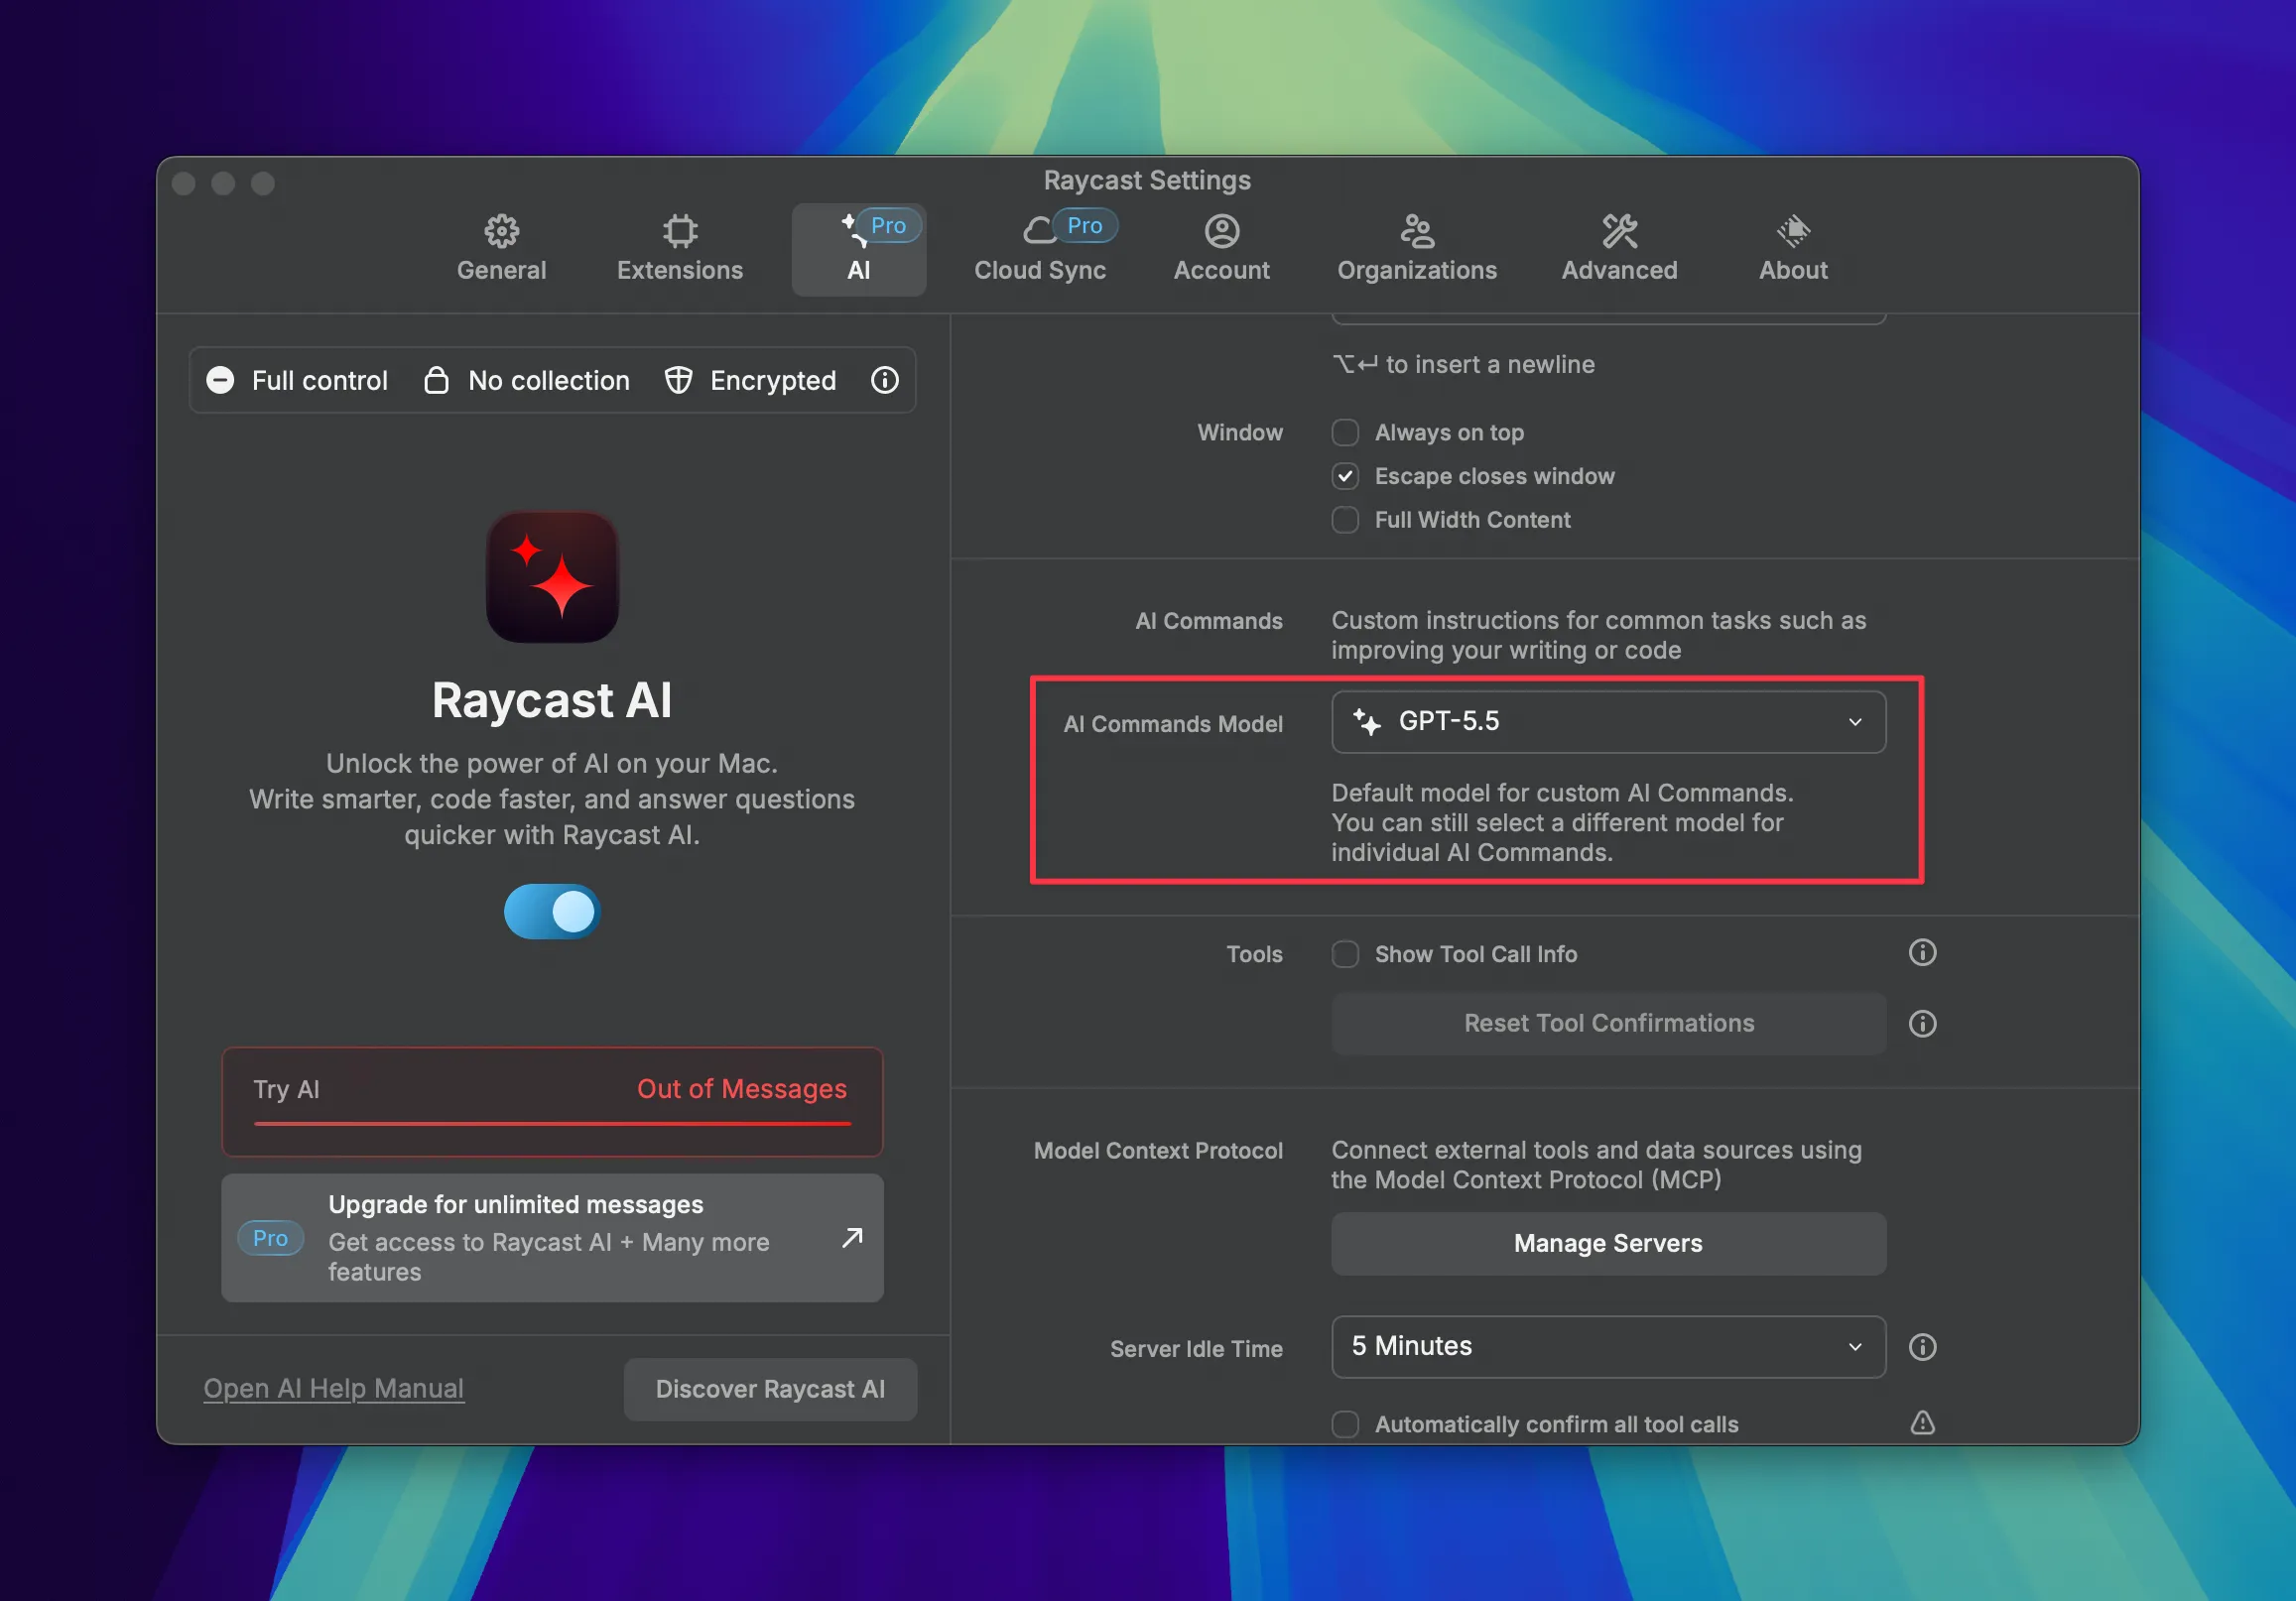Click the About Raycast icon
This screenshot has width=2296, height=1601.
1793,231
